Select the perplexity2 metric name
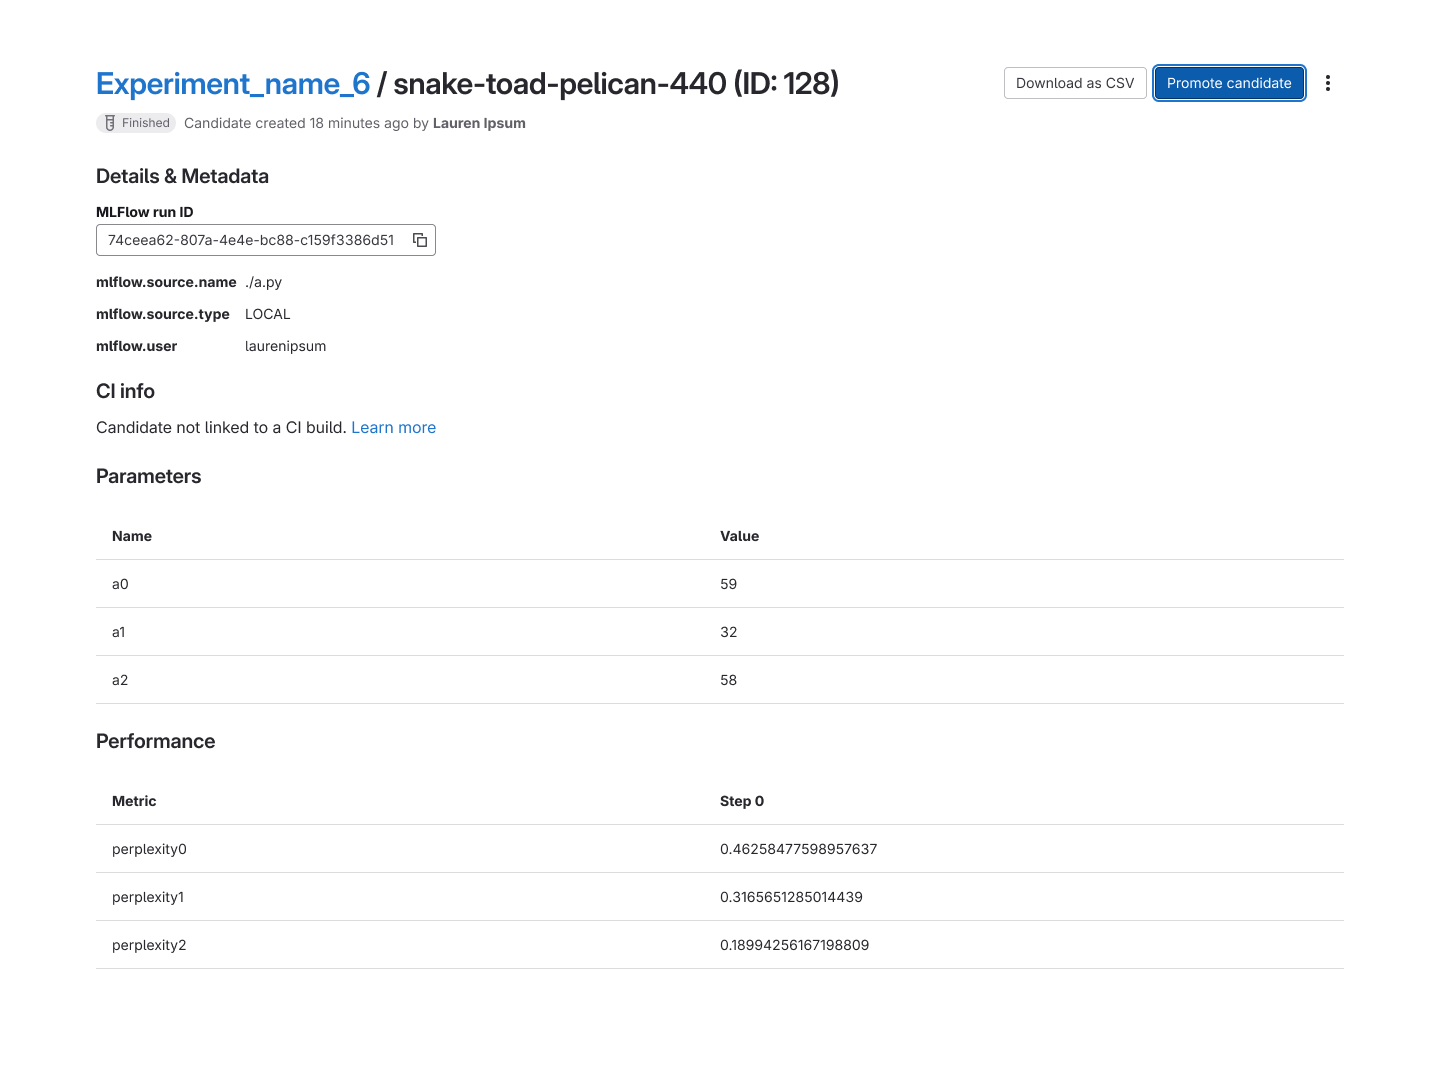This screenshot has width=1440, height=1080. (x=149, y=945)
